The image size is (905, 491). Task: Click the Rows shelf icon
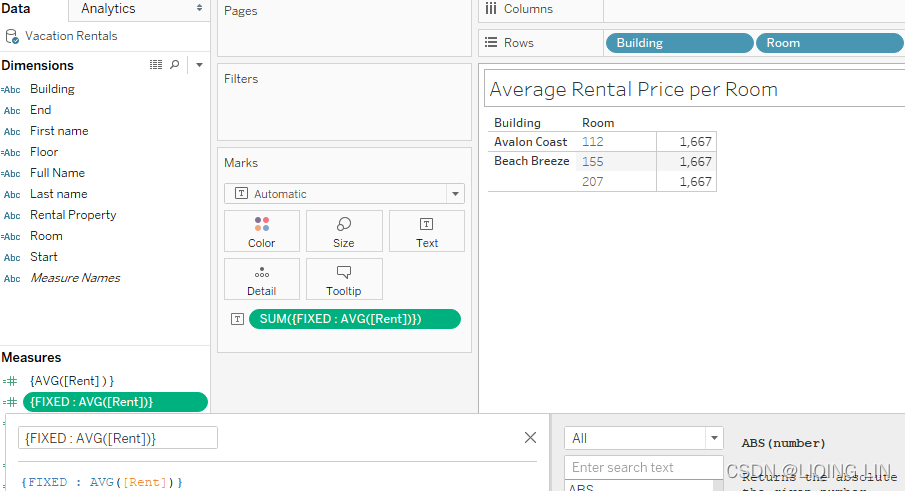491,43
